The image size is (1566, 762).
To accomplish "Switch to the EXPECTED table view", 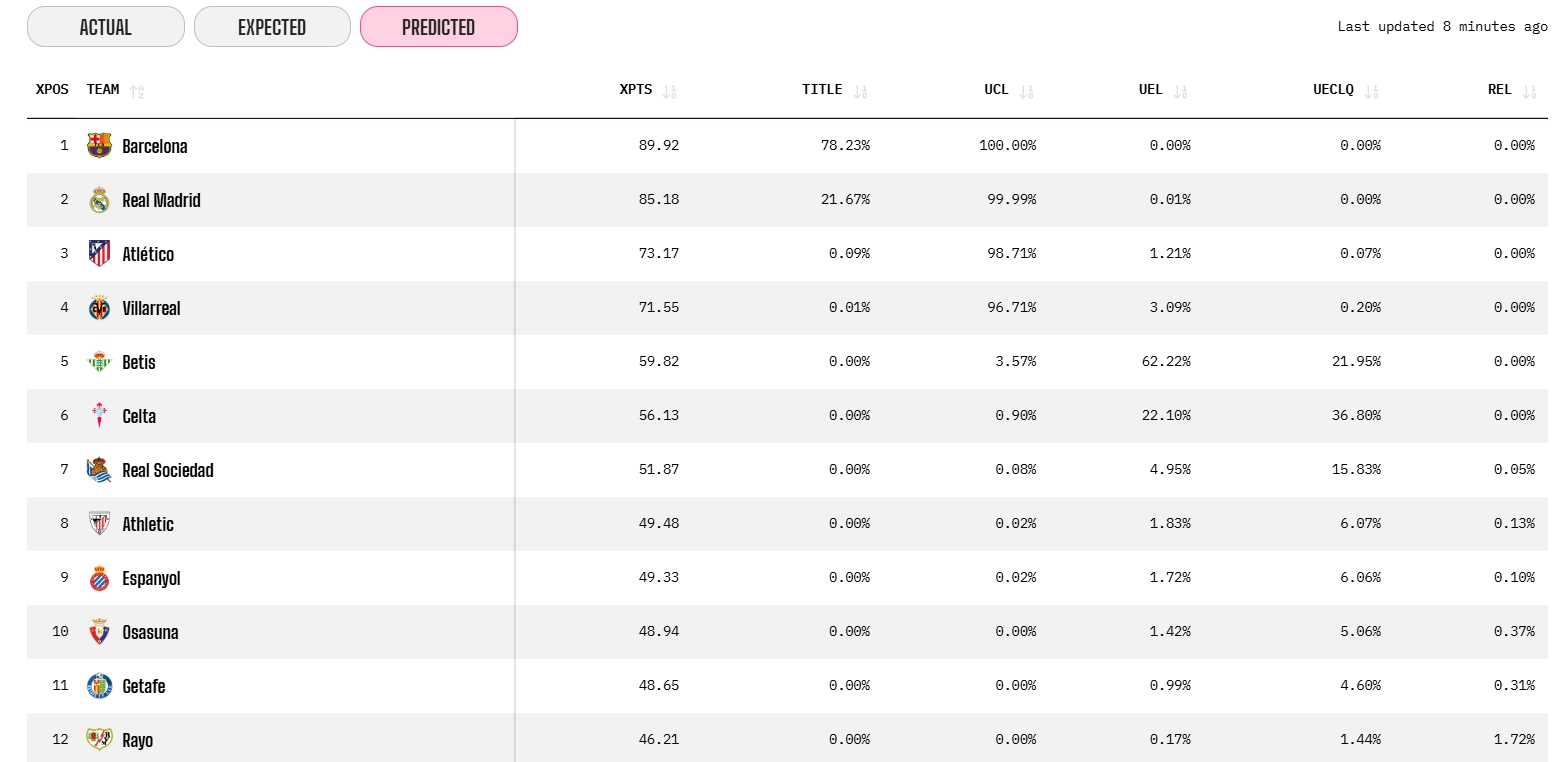I will point(272,27).
